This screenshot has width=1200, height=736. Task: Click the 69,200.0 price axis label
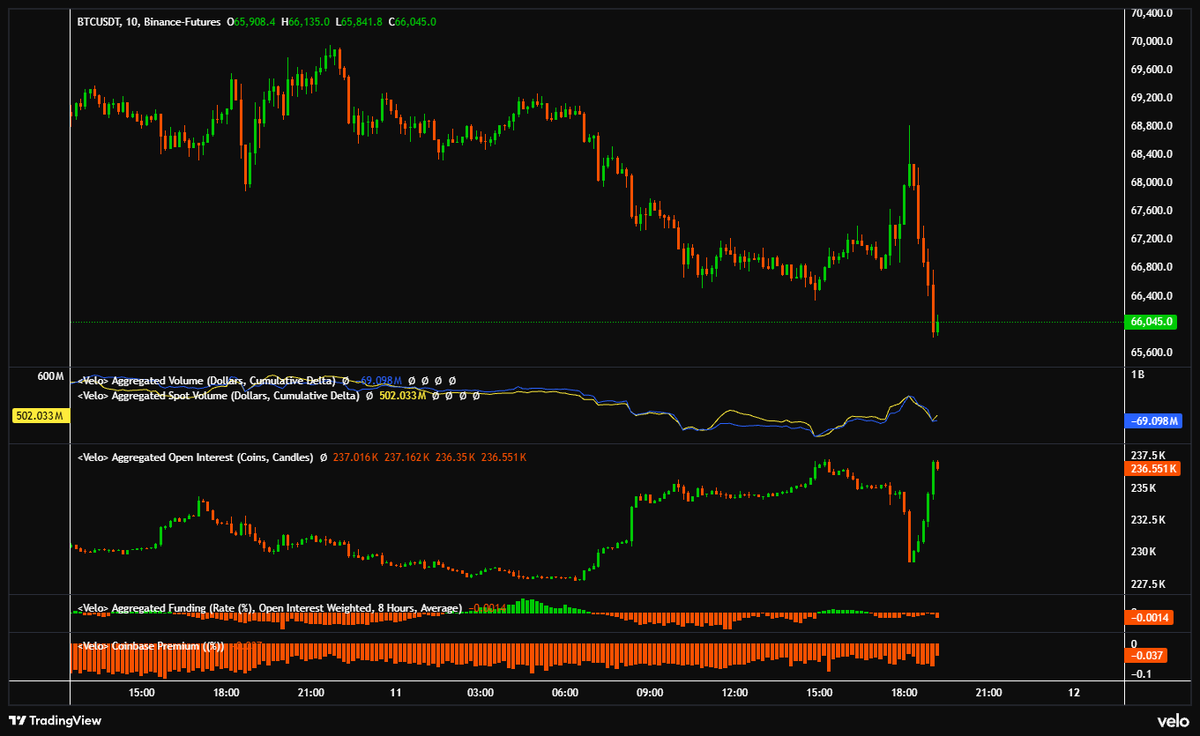[x=1150, y=98]
